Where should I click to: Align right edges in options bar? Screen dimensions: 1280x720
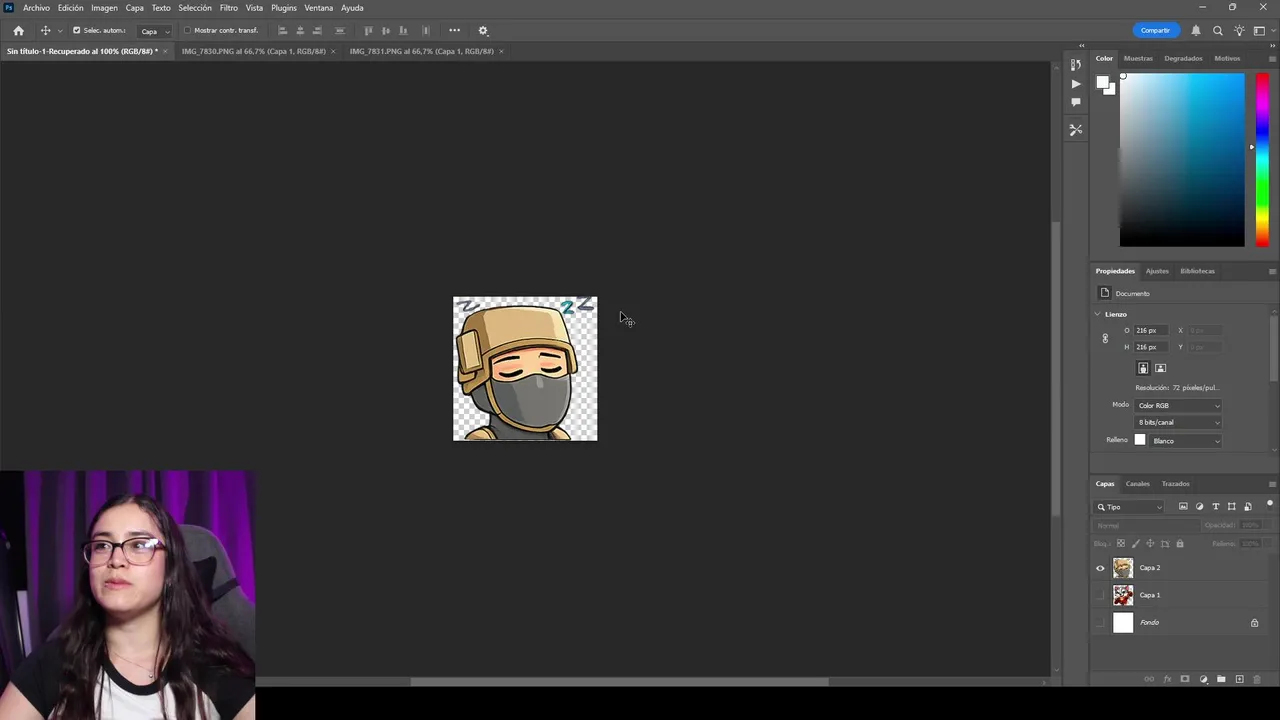(318, 31)
